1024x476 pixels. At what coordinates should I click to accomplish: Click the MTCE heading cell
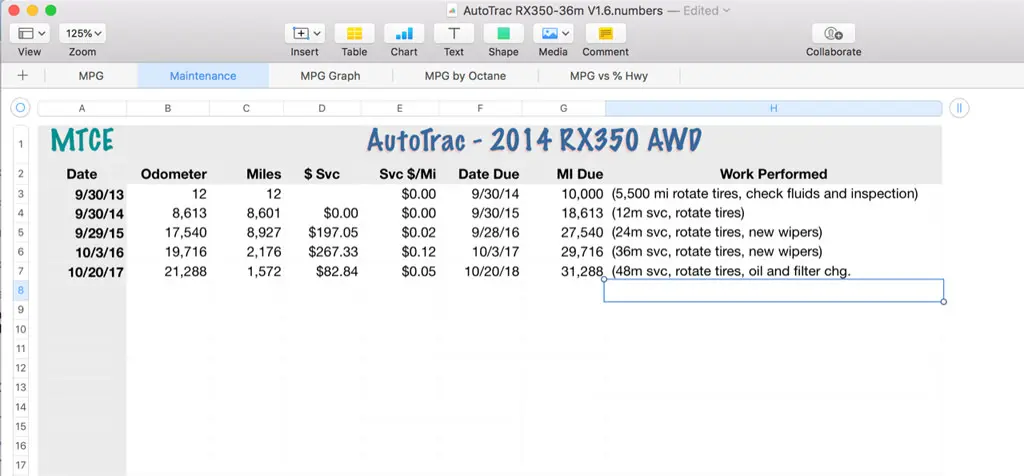pos(82,140)
